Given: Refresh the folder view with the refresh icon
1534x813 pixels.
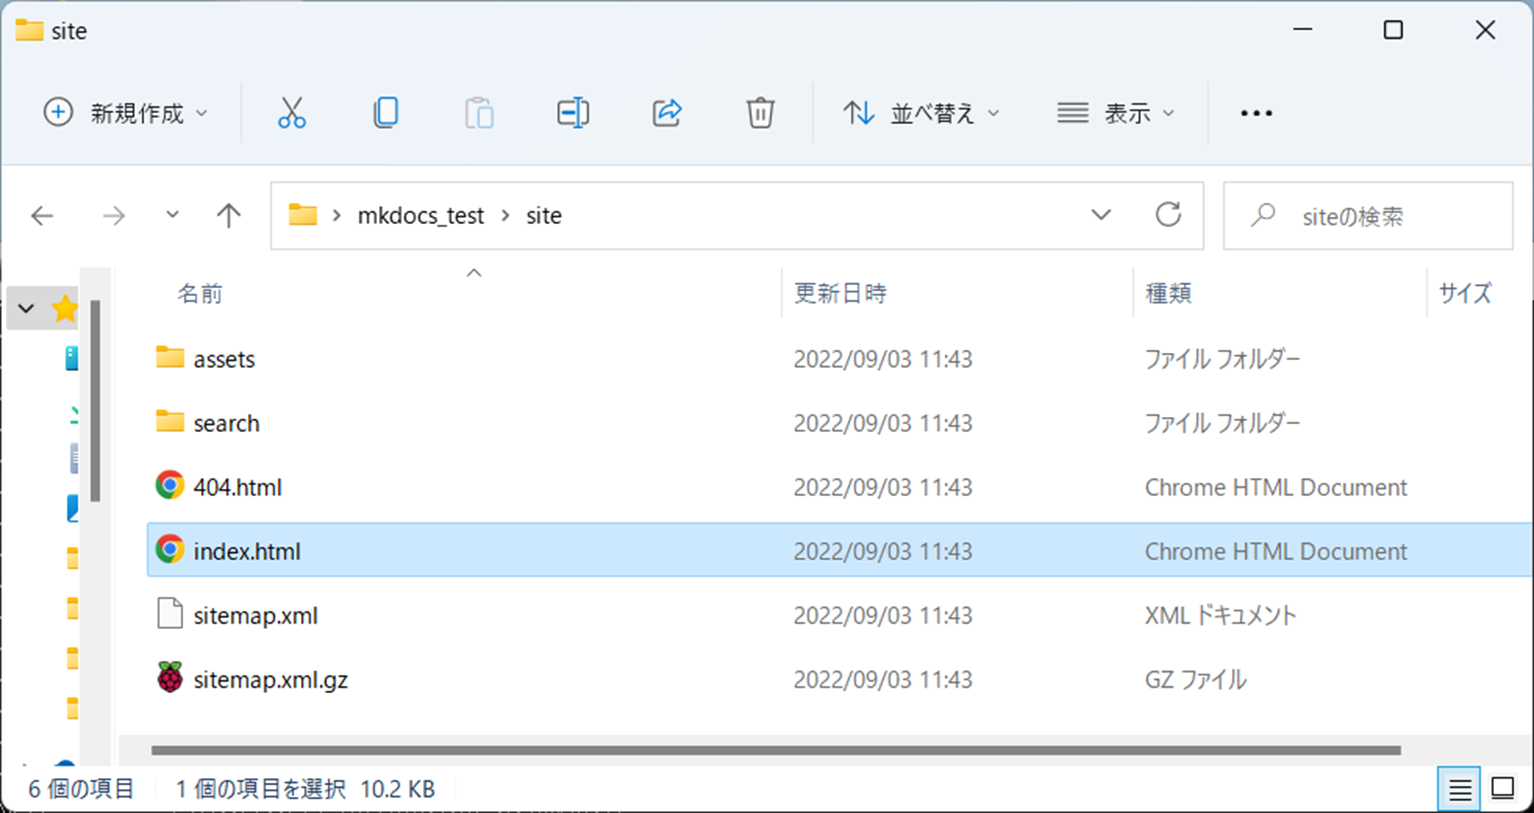Looking at the screenshot, I should 1168,214.
